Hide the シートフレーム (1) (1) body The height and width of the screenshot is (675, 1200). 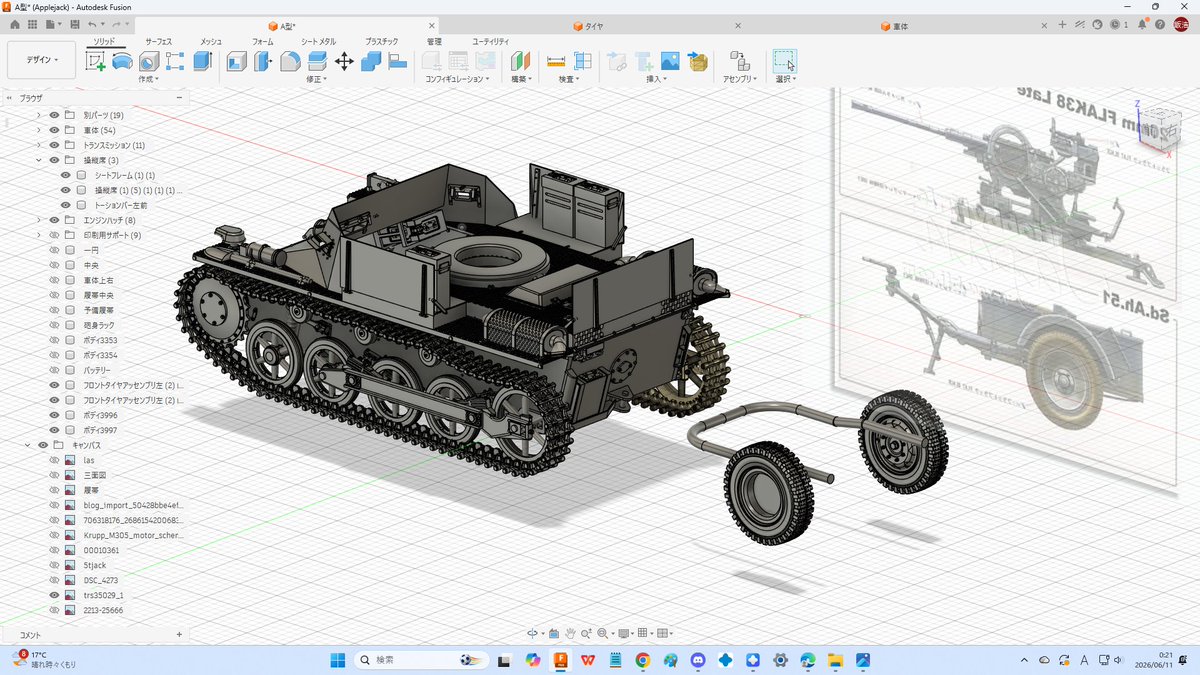point(66,175)
